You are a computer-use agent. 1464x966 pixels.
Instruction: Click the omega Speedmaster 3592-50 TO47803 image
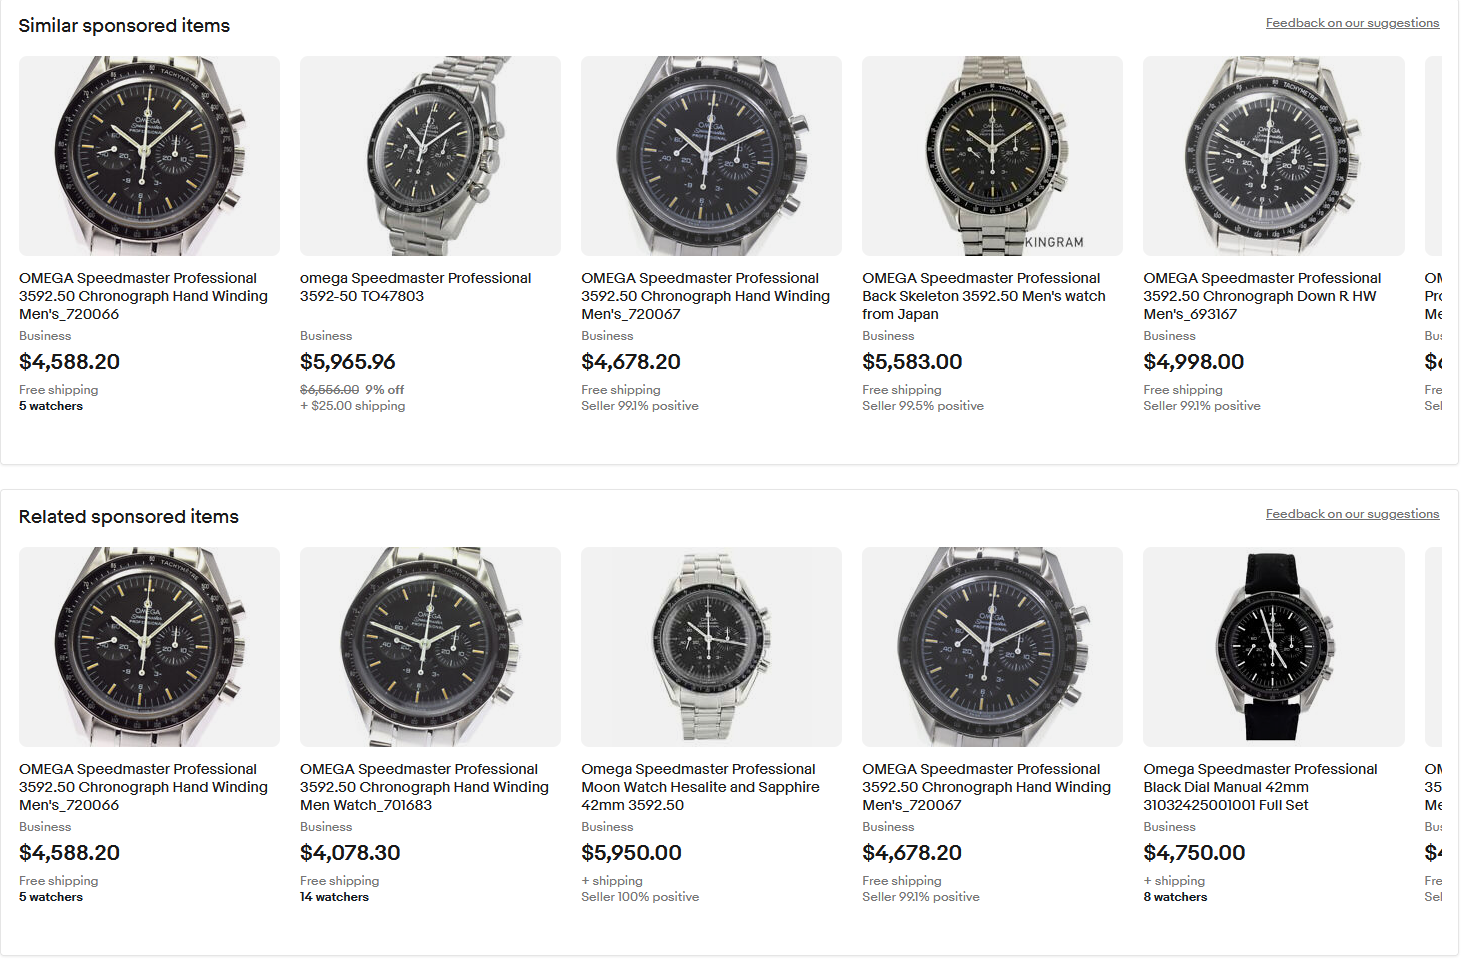430,156
